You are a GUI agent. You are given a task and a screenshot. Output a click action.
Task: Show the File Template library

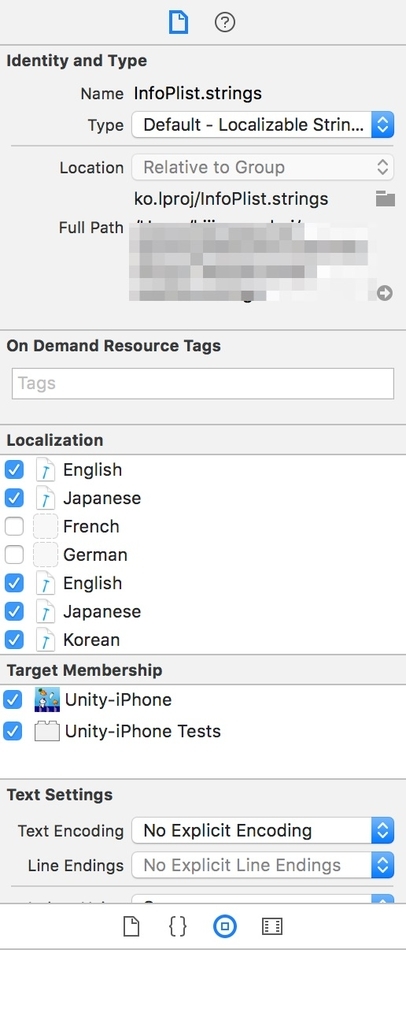(x=132, y=926)
